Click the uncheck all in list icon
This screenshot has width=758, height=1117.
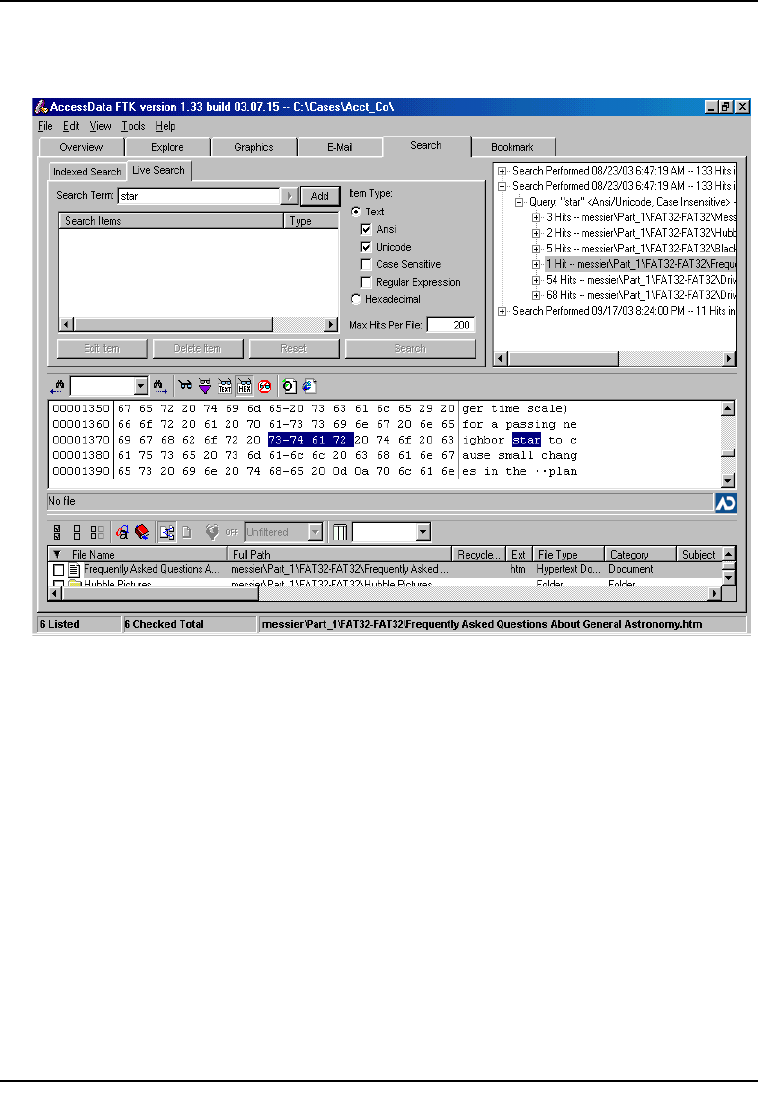(97, 532)
